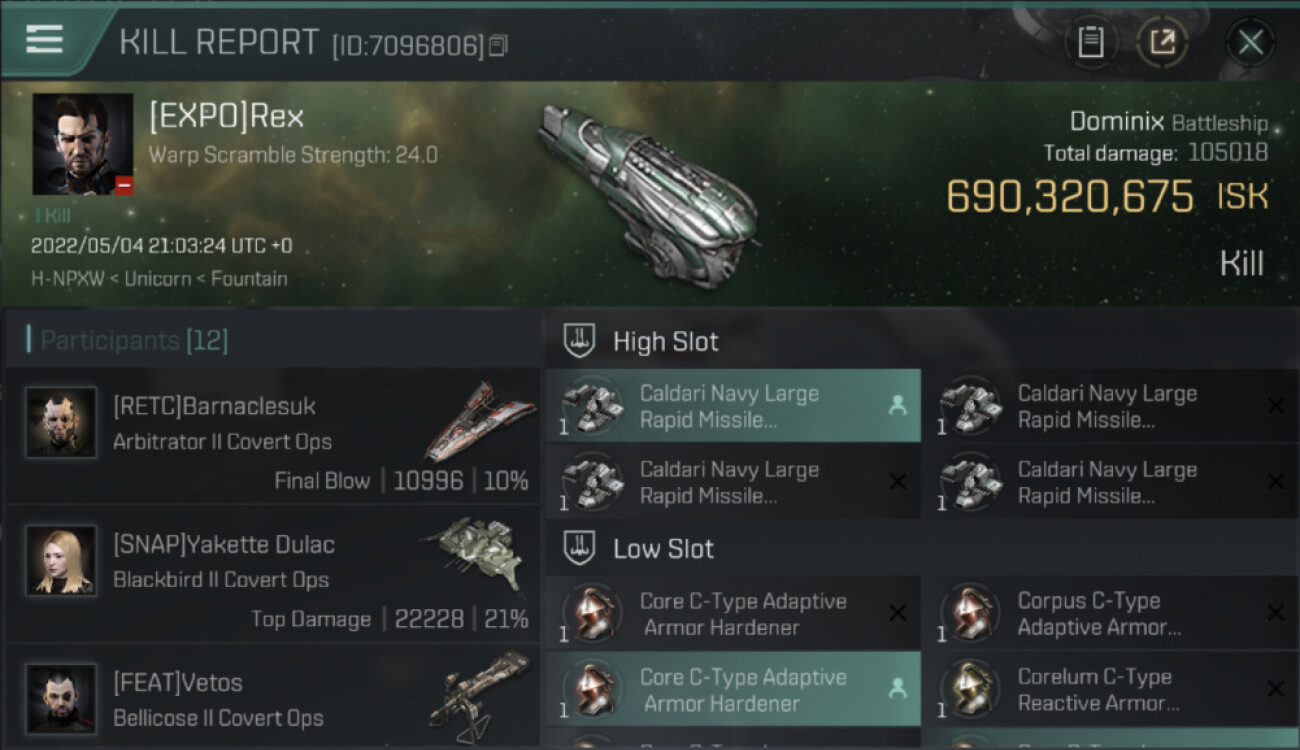Viewport: 1300px width, 750px height.
Task: Select the highlighted Caldari Navy Large Rapid Missile module
Action: click(732, 407)
